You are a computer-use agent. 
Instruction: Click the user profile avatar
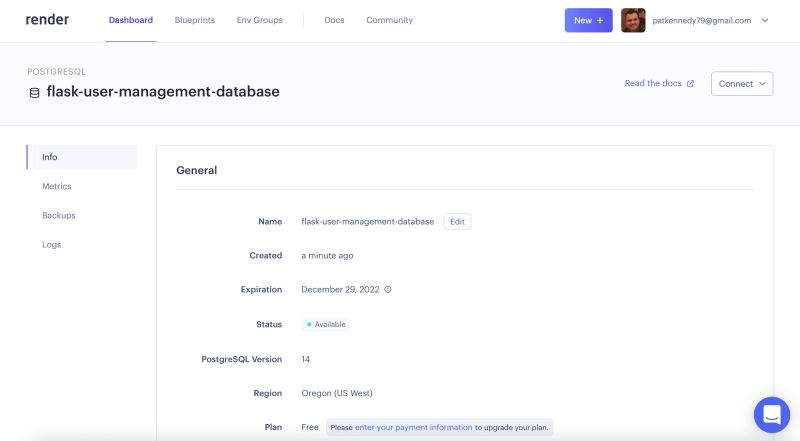point(633,20)
